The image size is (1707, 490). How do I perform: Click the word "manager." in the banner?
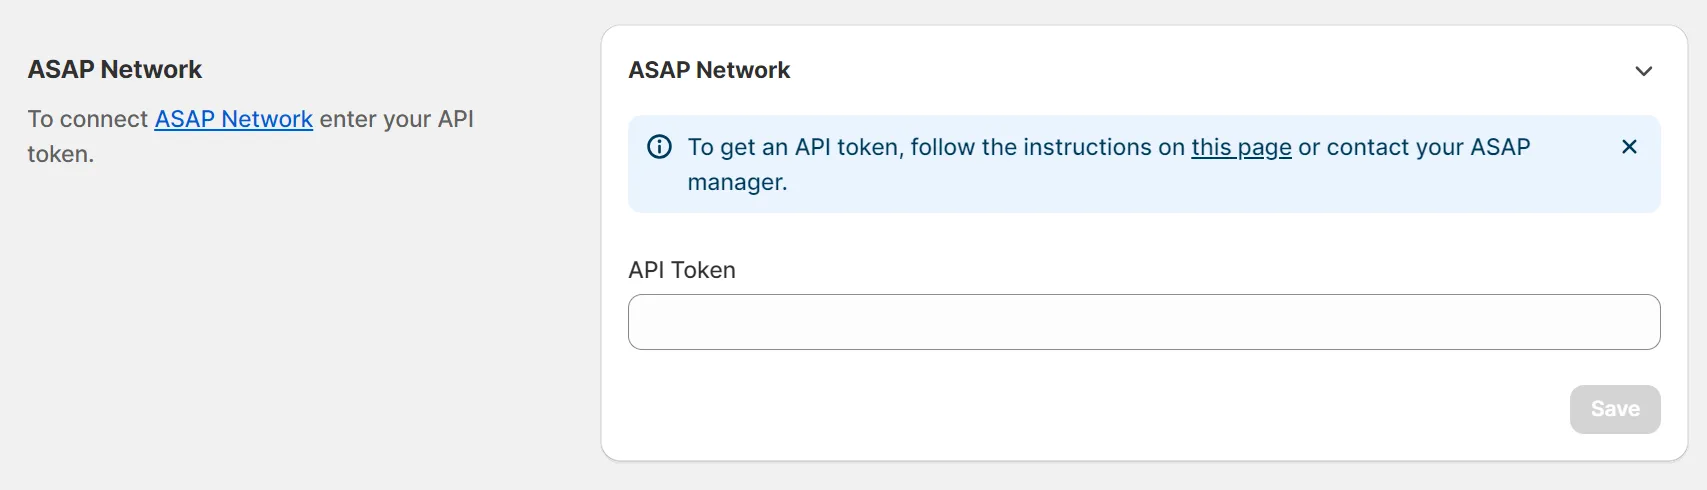[x=737, y=182]
